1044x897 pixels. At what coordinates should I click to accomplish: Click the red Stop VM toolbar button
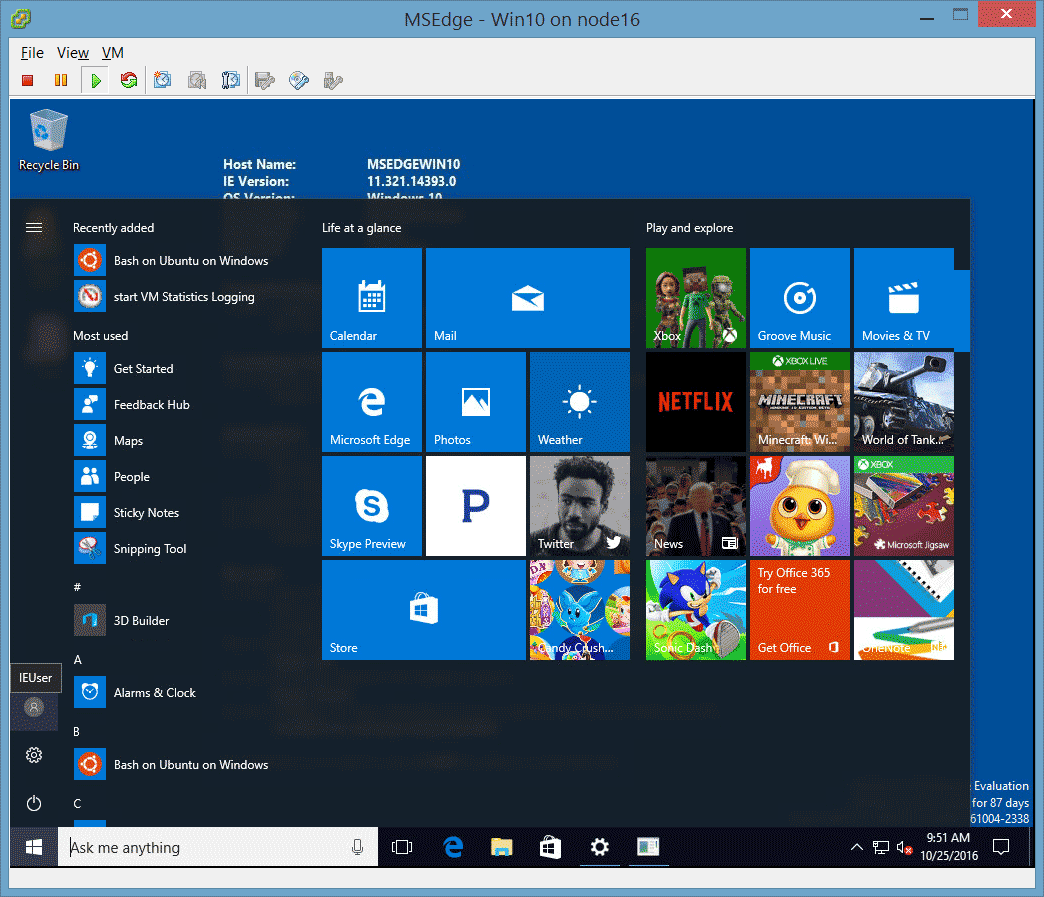[27, 81]
